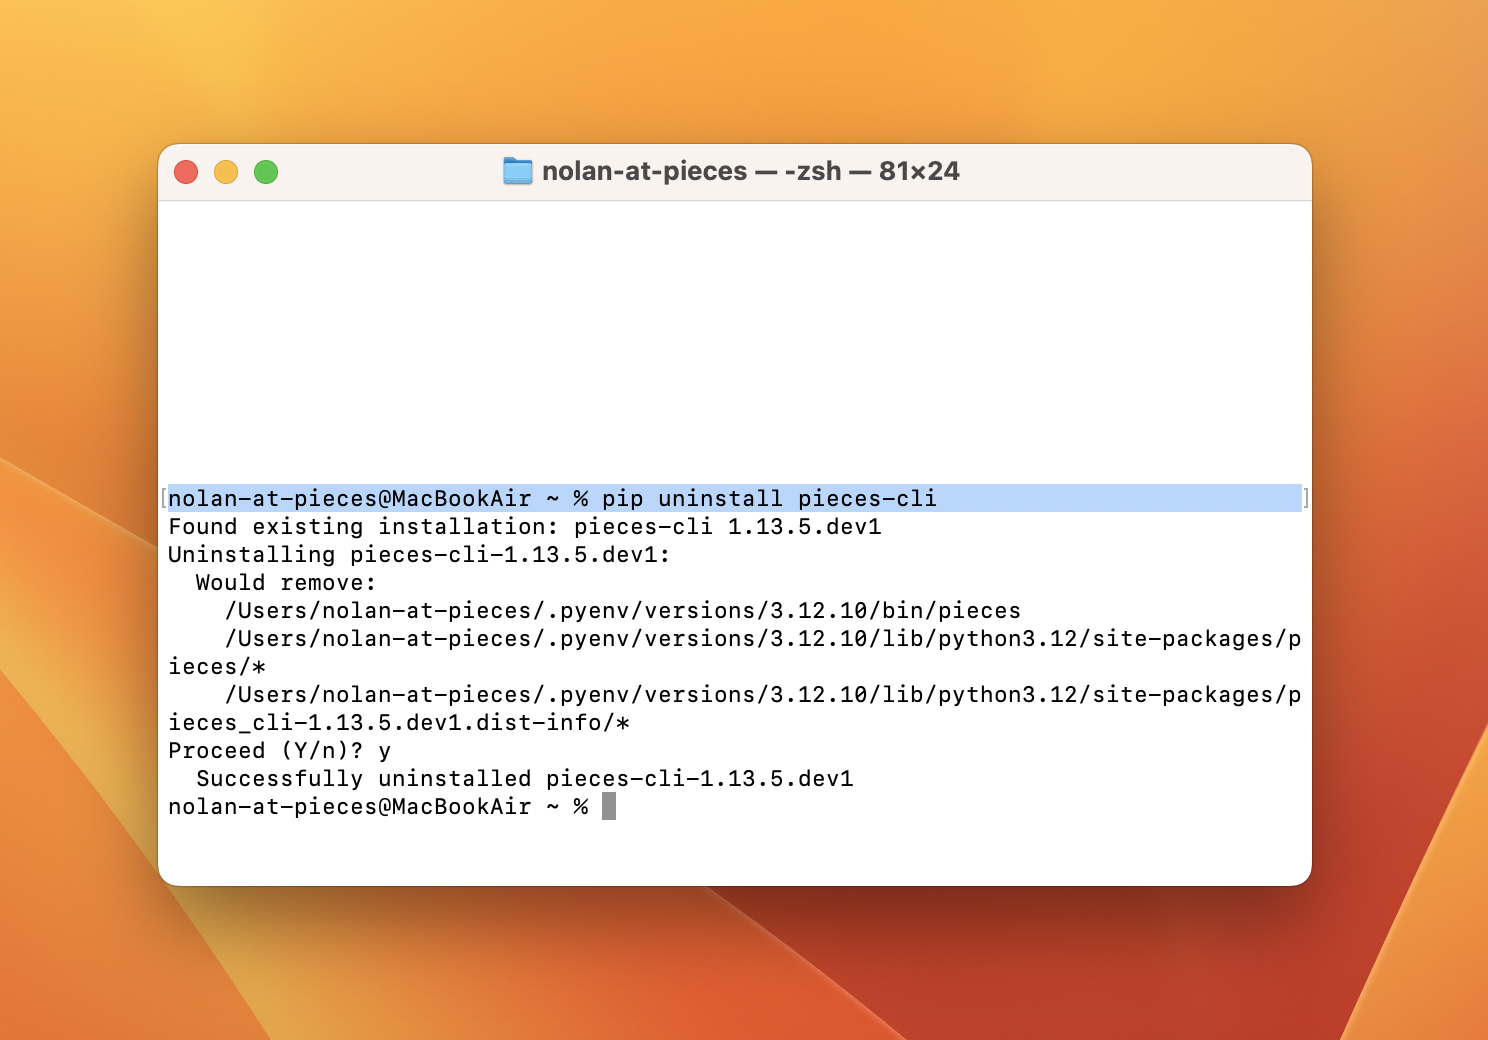Click the last nolan-at-pieces@MacBookAir prompt
This screenshot has width=1488, height=1040.
pyautogui.click(x=378, y=806)
